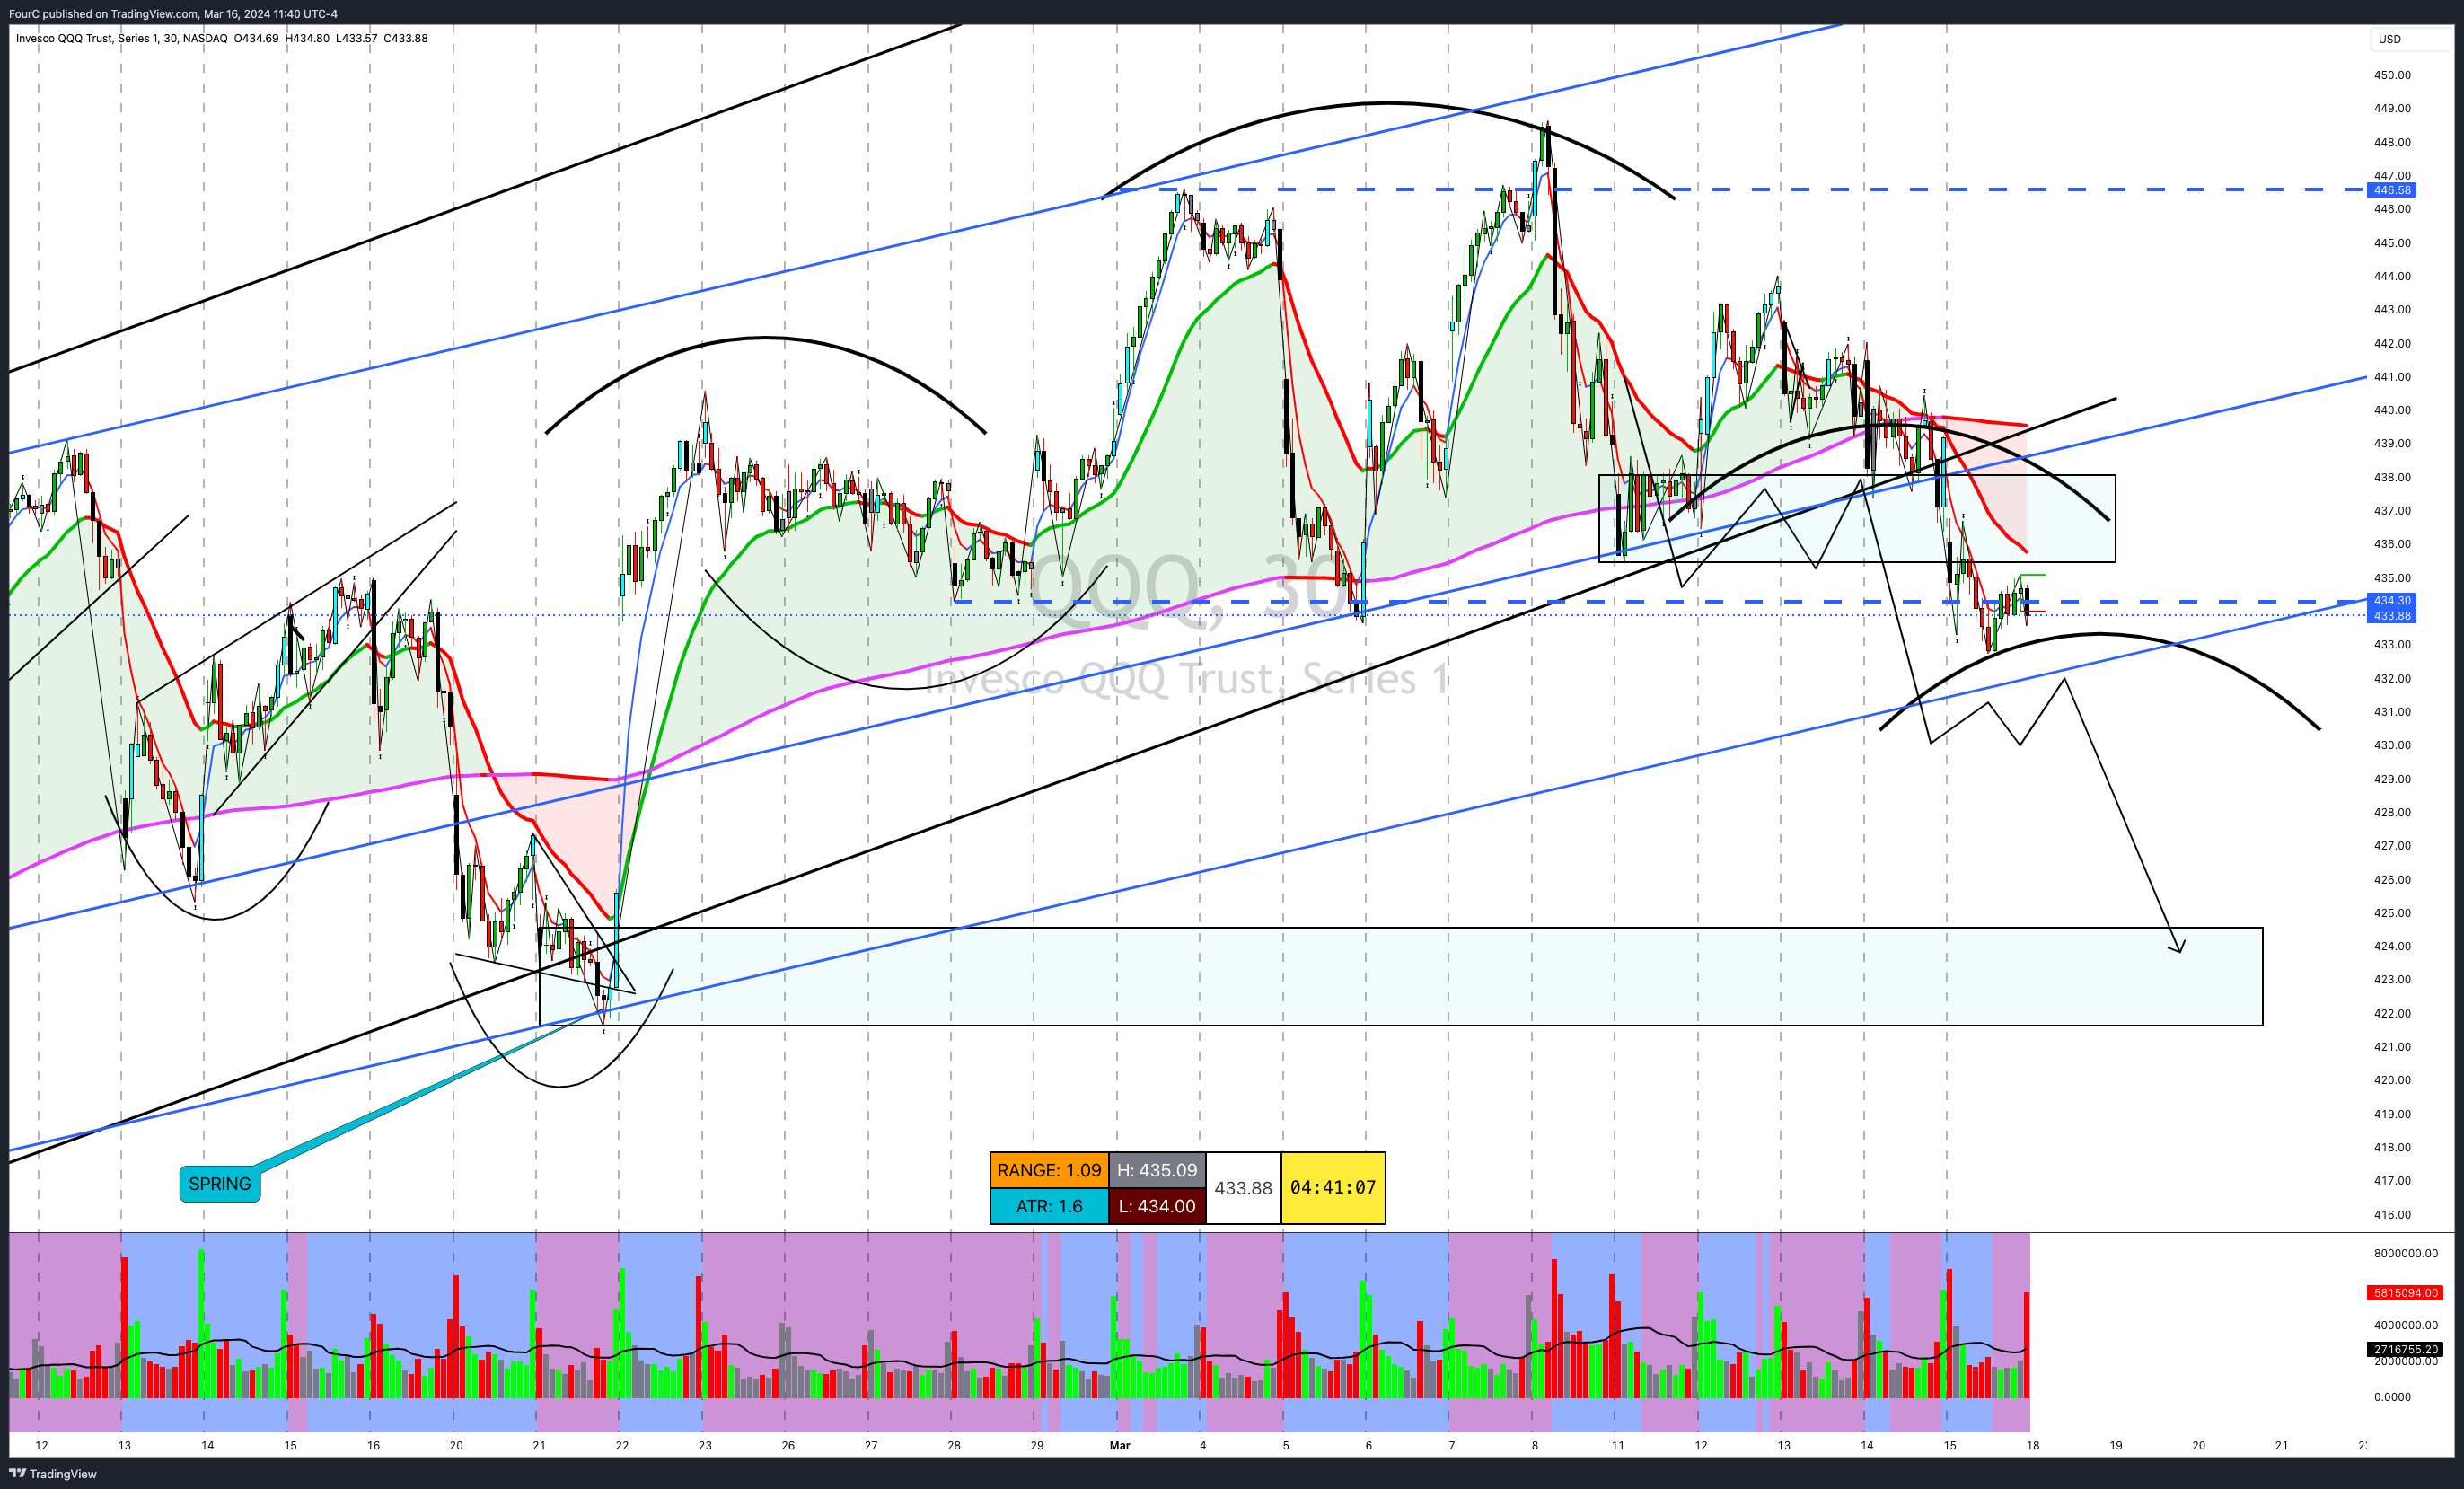
Task: Click the orange RANGE: 1.09 box
Action: [x=1049, y=1170]
